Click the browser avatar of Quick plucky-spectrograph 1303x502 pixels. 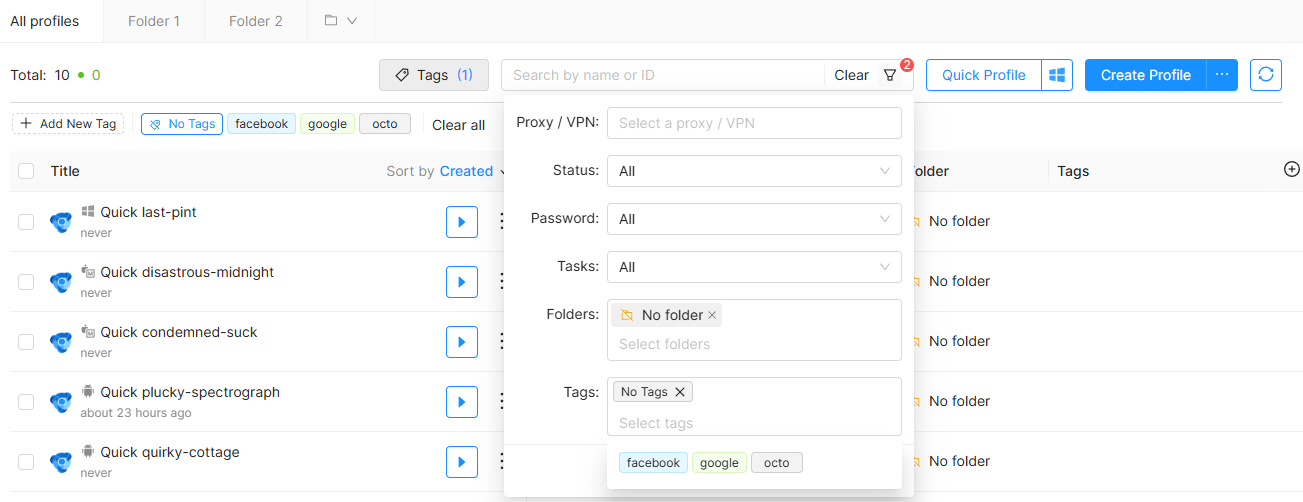coord(61,402)
